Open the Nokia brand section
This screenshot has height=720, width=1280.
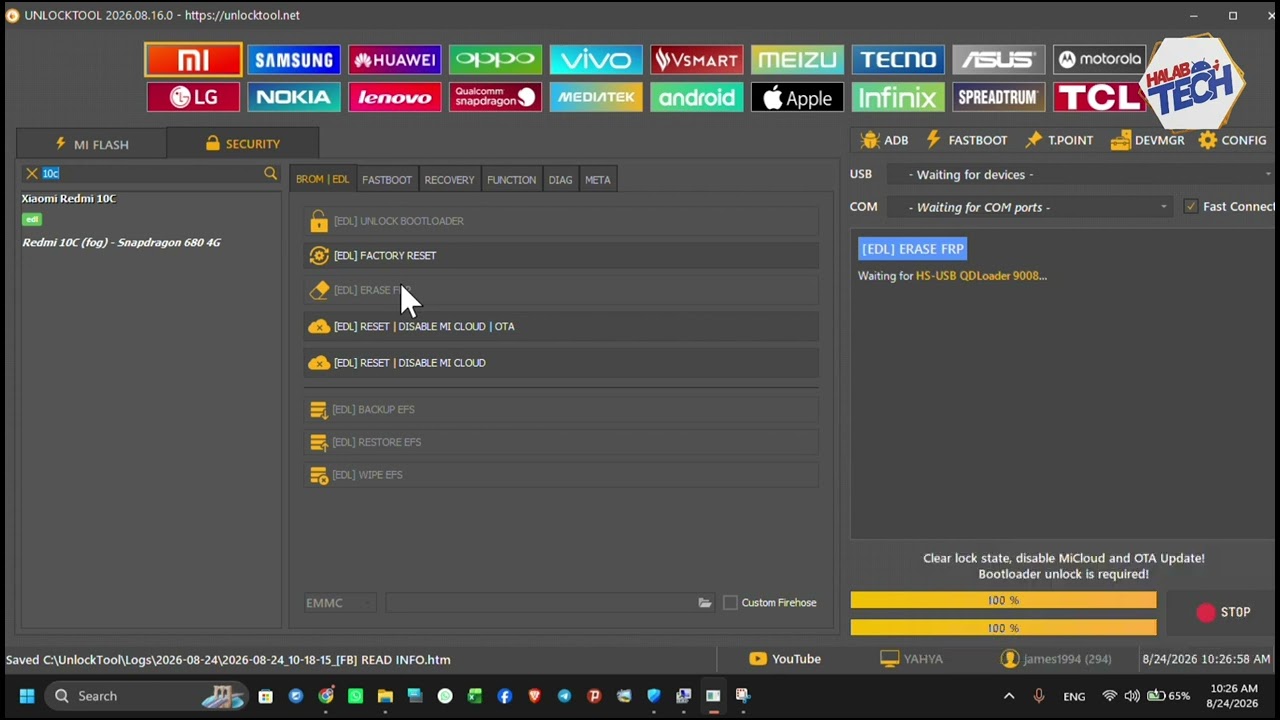coord(294,97)
